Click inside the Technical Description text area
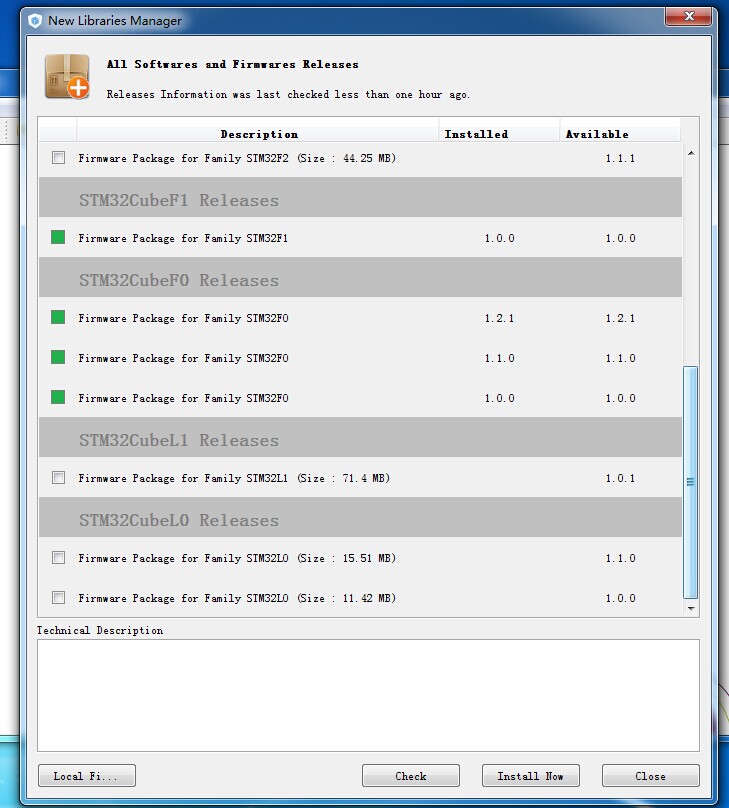Screen dimensions: 729x808 [x=368, y=695]
